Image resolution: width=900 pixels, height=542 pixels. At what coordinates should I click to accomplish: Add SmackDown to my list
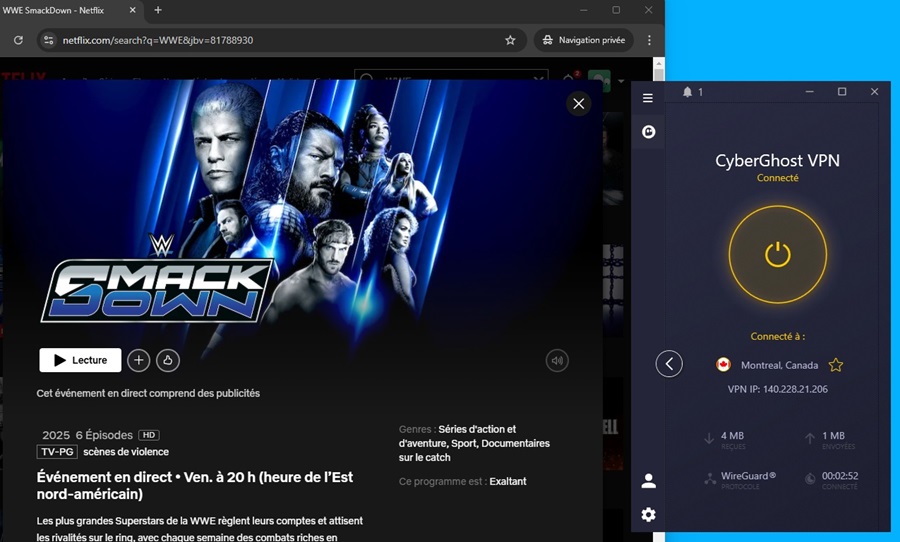138,360
